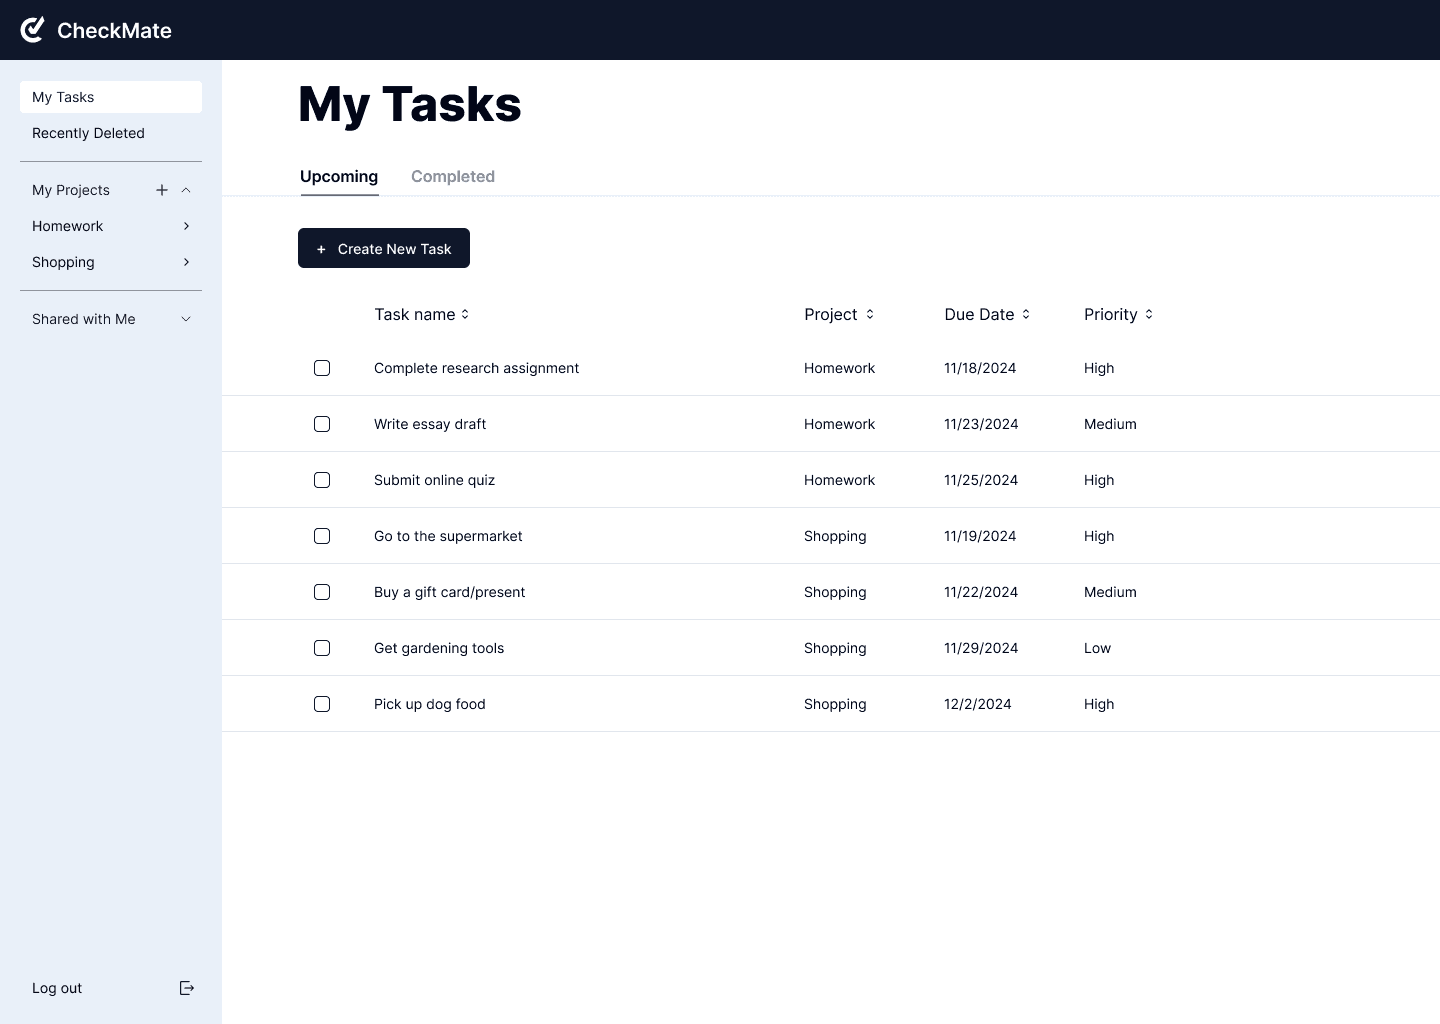1440x1024 pixels.
Task: Click the 11/18/2024 due date
Action: [x=980, y=368]
